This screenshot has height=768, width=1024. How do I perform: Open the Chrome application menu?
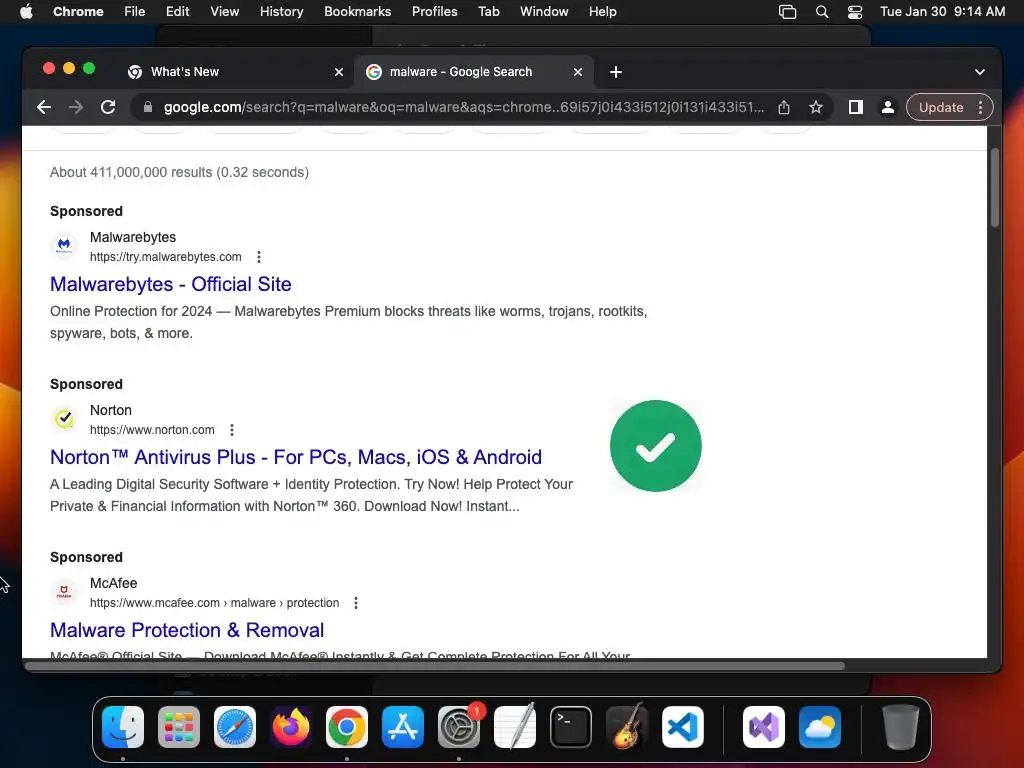point(78,11)
